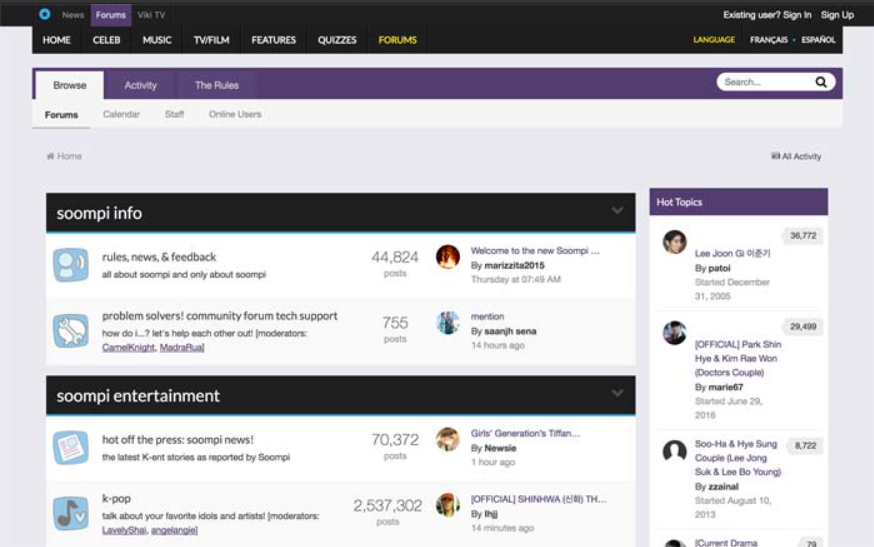Click the Soompi logo icon
This screenshot has width=874, height=547.
44,14
